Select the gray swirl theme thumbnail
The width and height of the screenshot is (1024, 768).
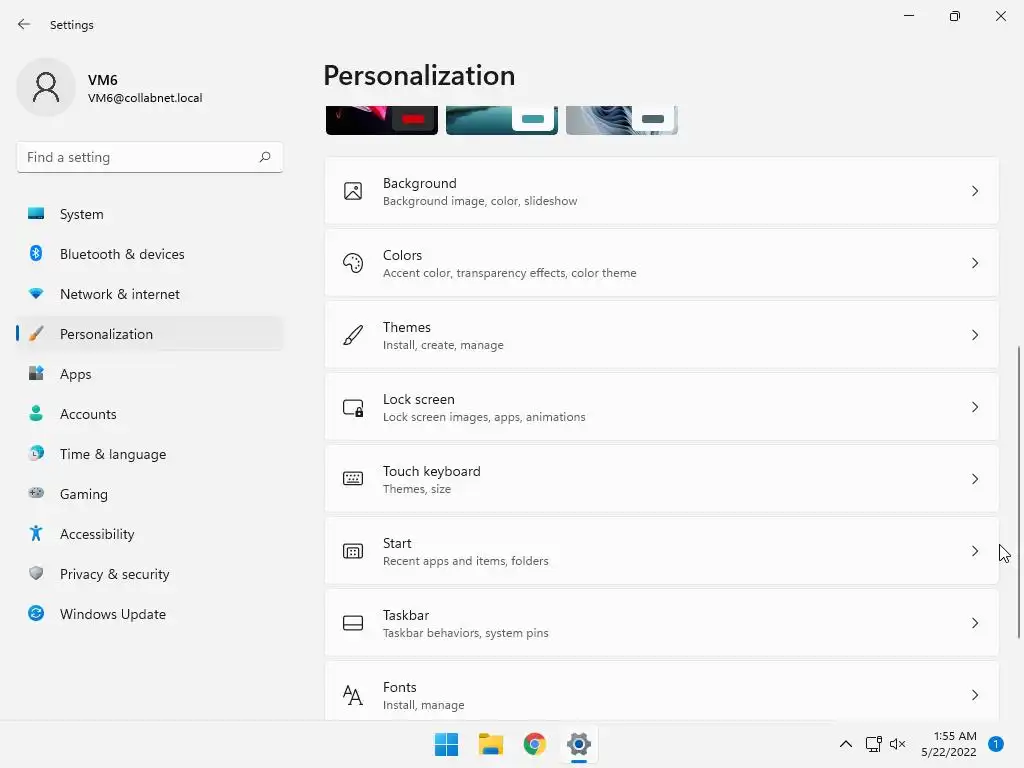(622, 120)
